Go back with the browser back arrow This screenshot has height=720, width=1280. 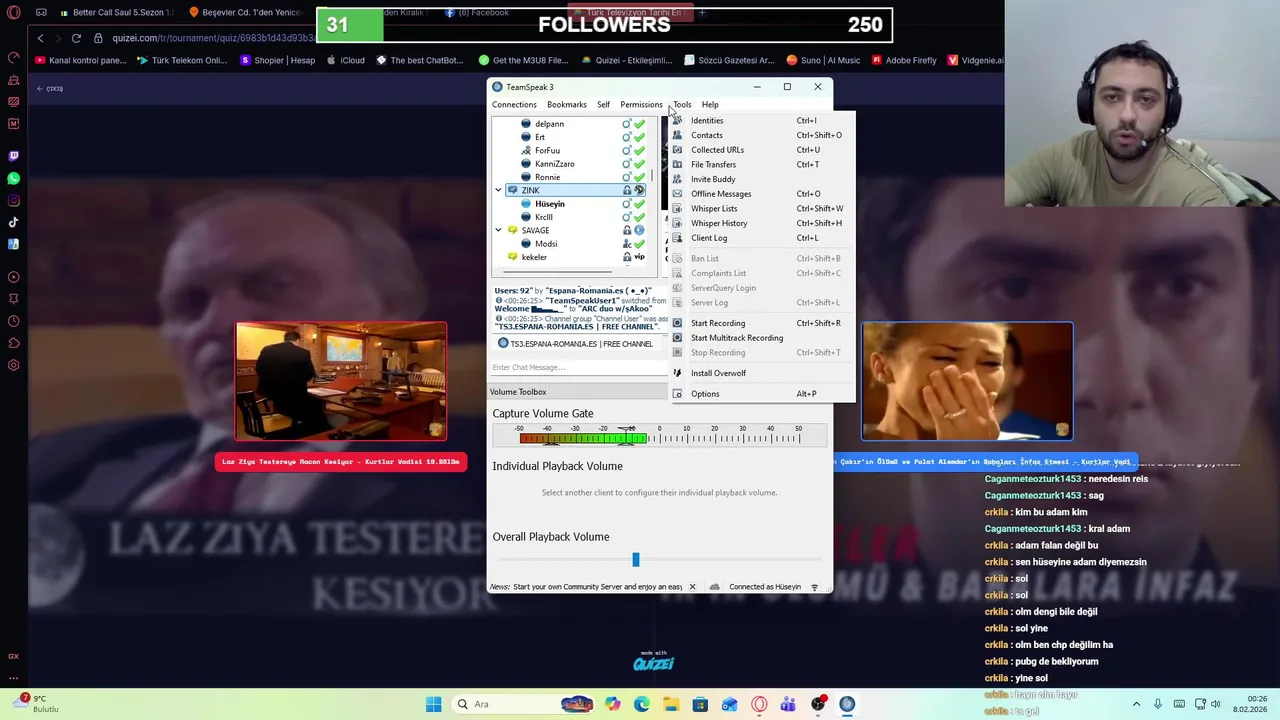40,38
